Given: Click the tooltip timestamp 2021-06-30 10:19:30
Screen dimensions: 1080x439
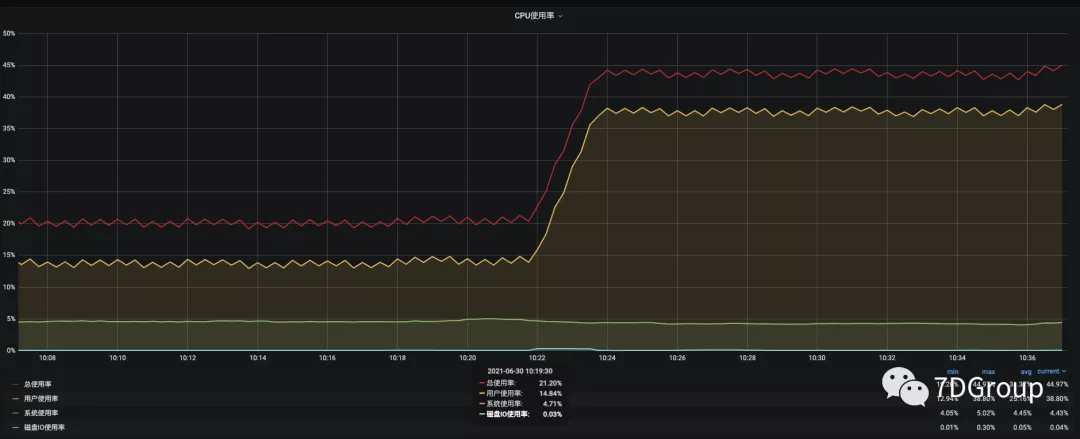Looking at the screenshot, I should point(520,371).
